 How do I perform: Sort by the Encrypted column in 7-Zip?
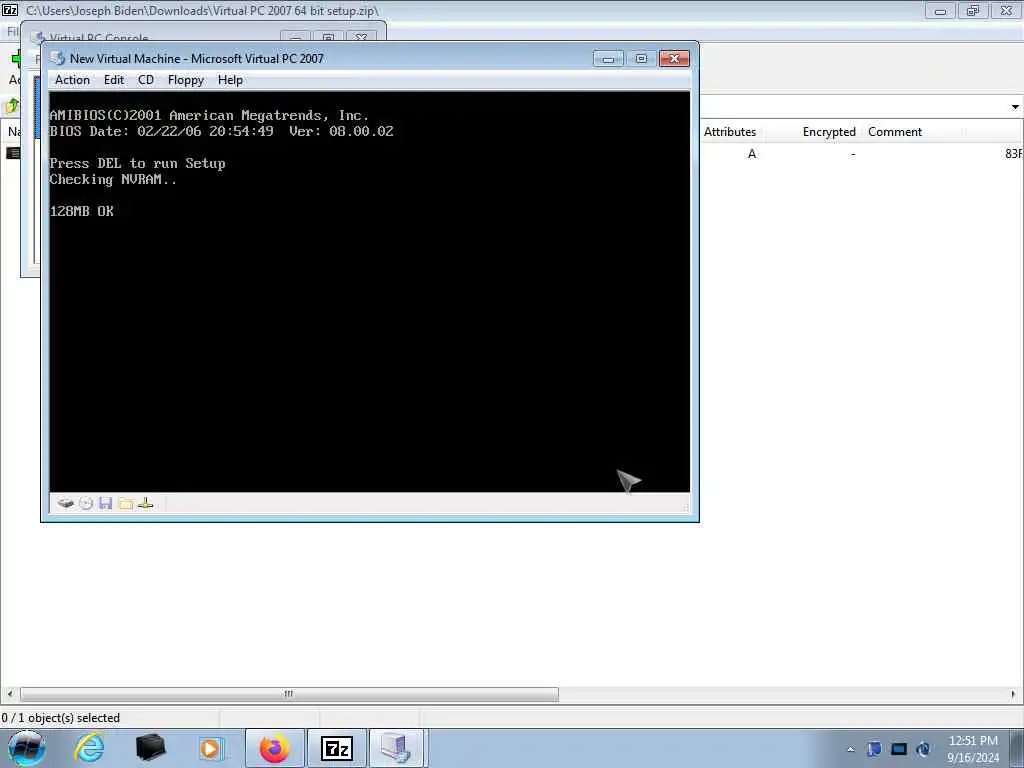(829, 131)
